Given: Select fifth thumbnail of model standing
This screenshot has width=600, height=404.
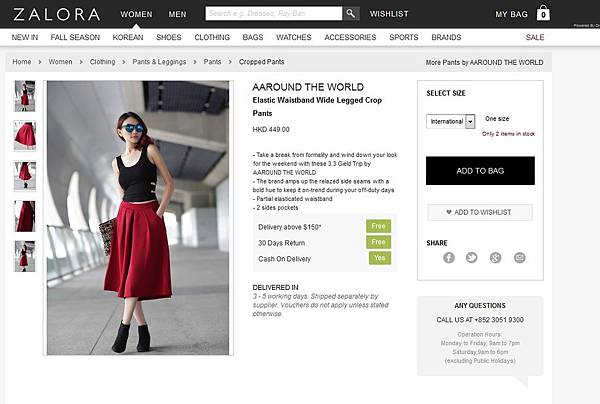Looking at the screenshot, I should click(x=25, y=256).
